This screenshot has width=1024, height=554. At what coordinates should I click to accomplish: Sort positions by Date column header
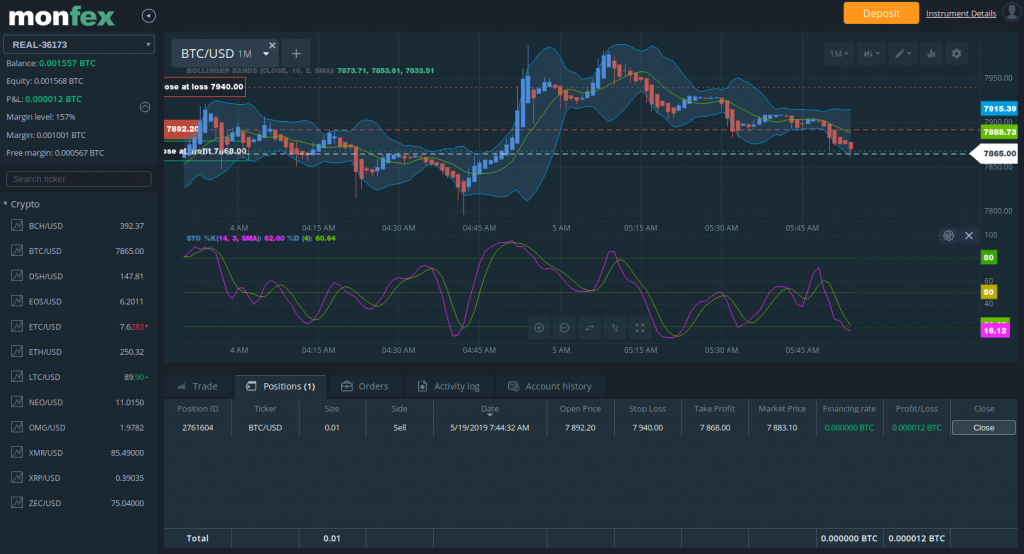pos(490,409)
